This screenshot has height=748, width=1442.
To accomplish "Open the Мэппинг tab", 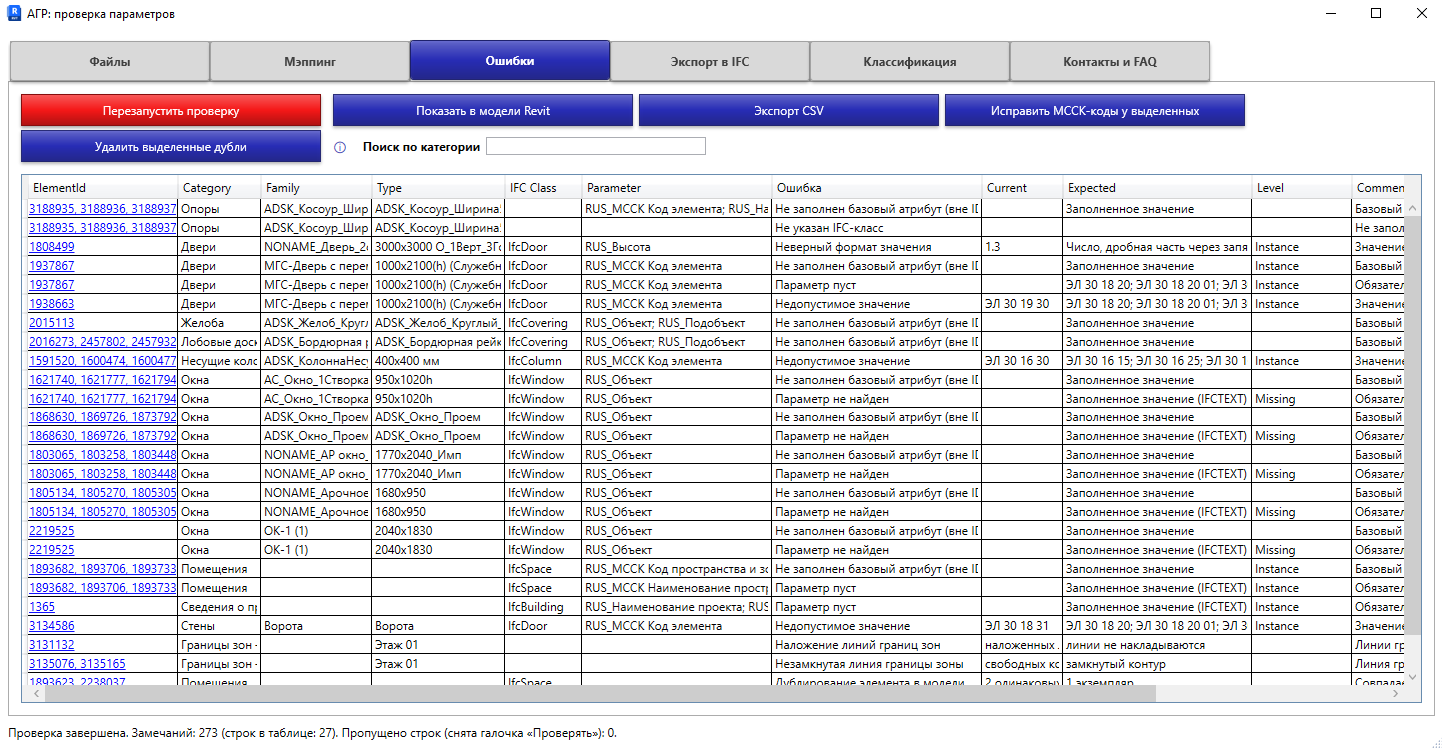I will pyautogui.click(x=310, y=61).
